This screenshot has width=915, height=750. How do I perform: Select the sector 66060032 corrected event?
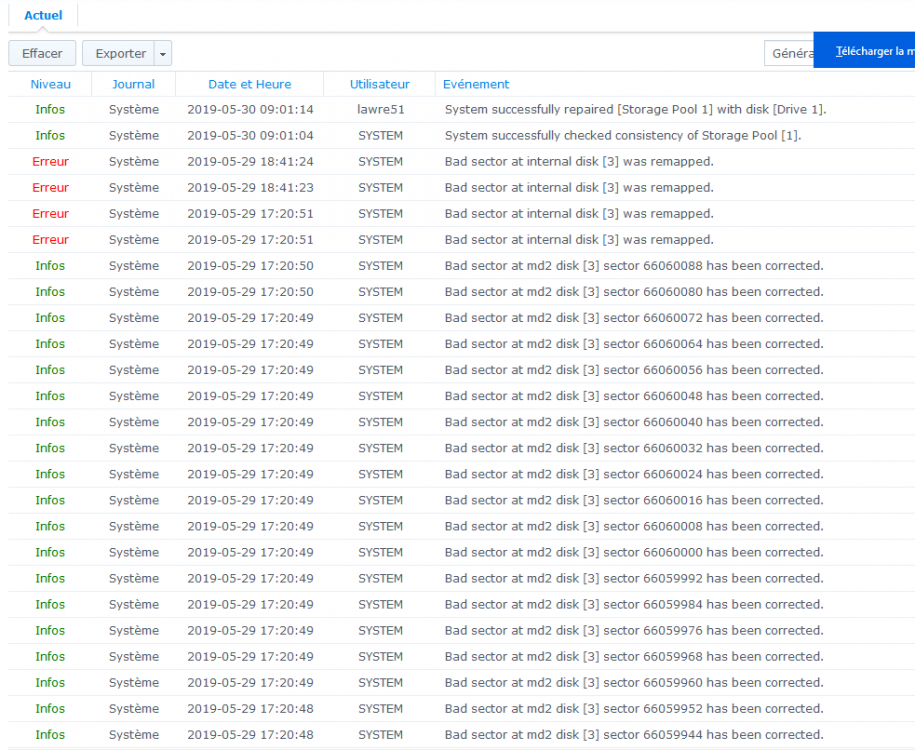coord(462,448)
